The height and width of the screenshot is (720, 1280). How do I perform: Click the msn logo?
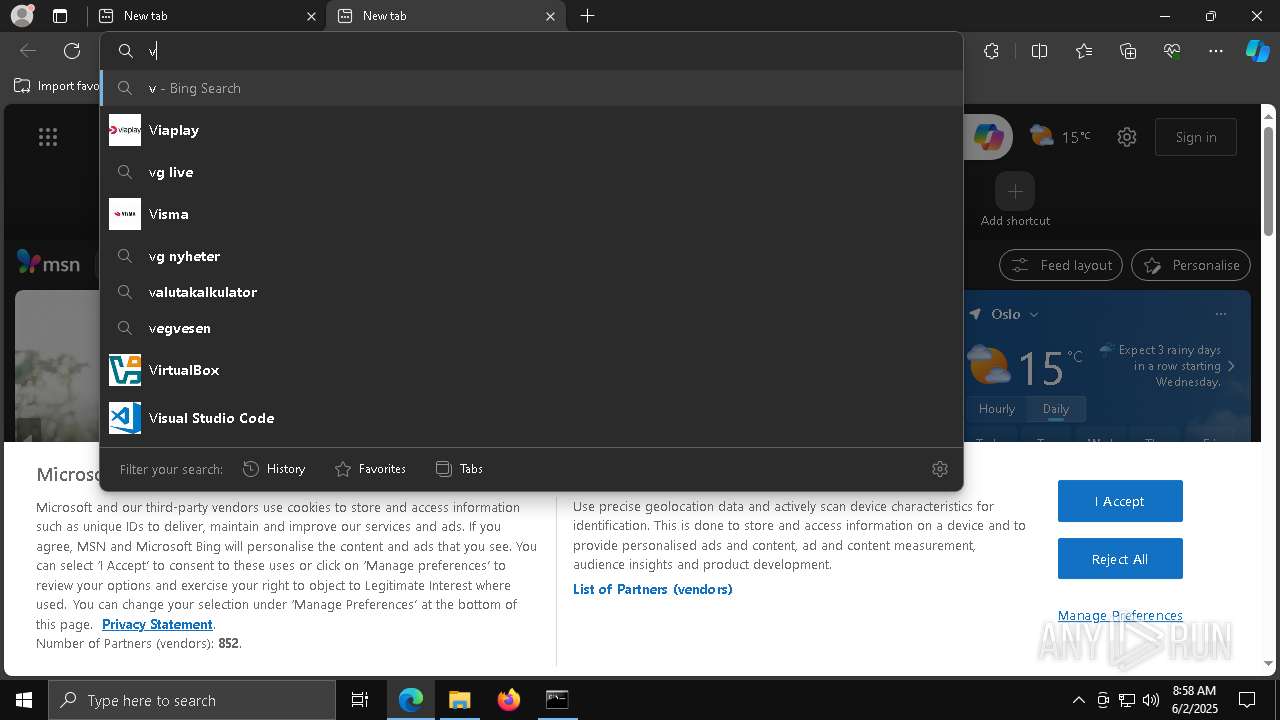[48, 263]
